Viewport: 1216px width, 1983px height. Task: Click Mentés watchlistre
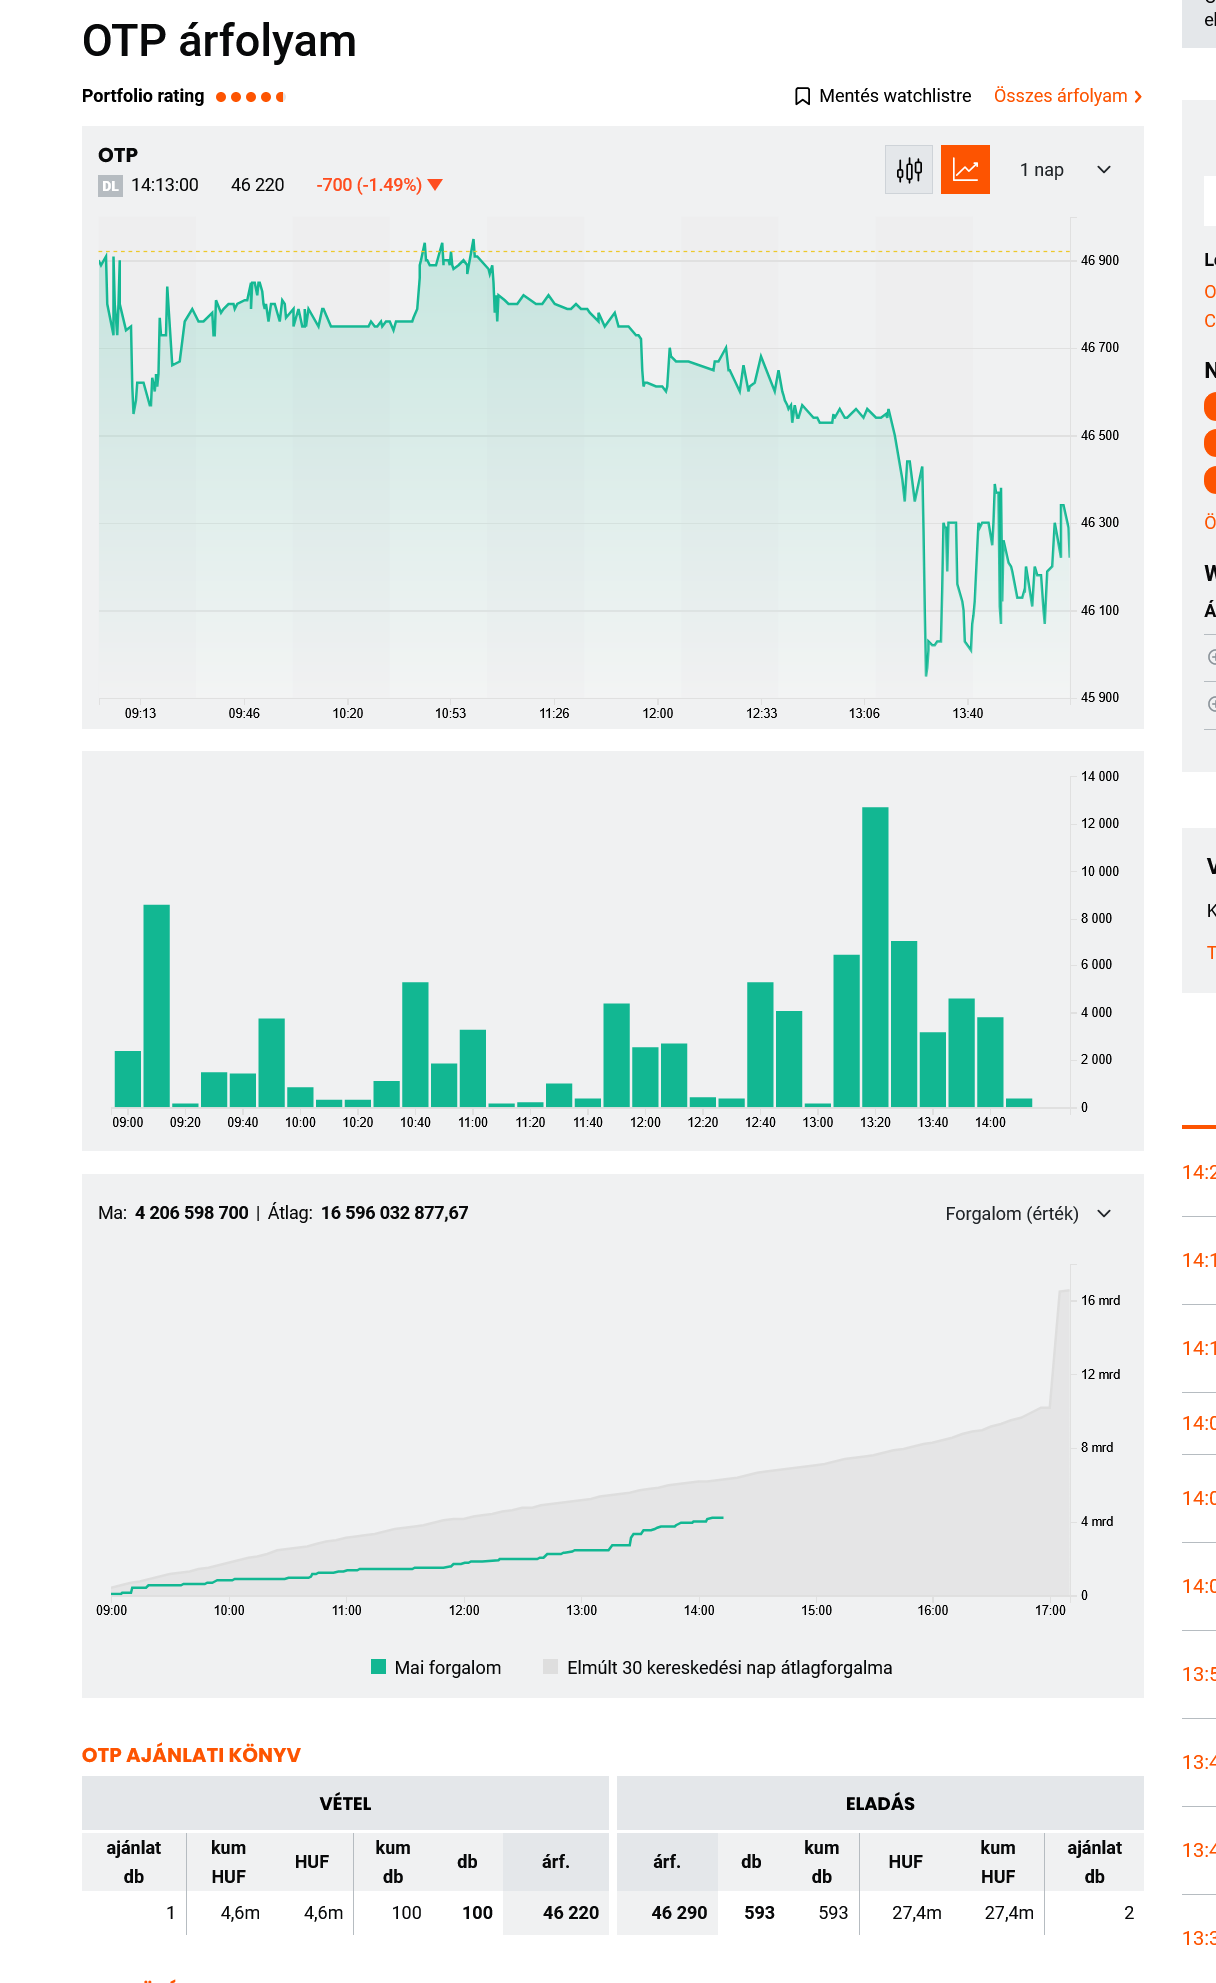tap(883, 96)
